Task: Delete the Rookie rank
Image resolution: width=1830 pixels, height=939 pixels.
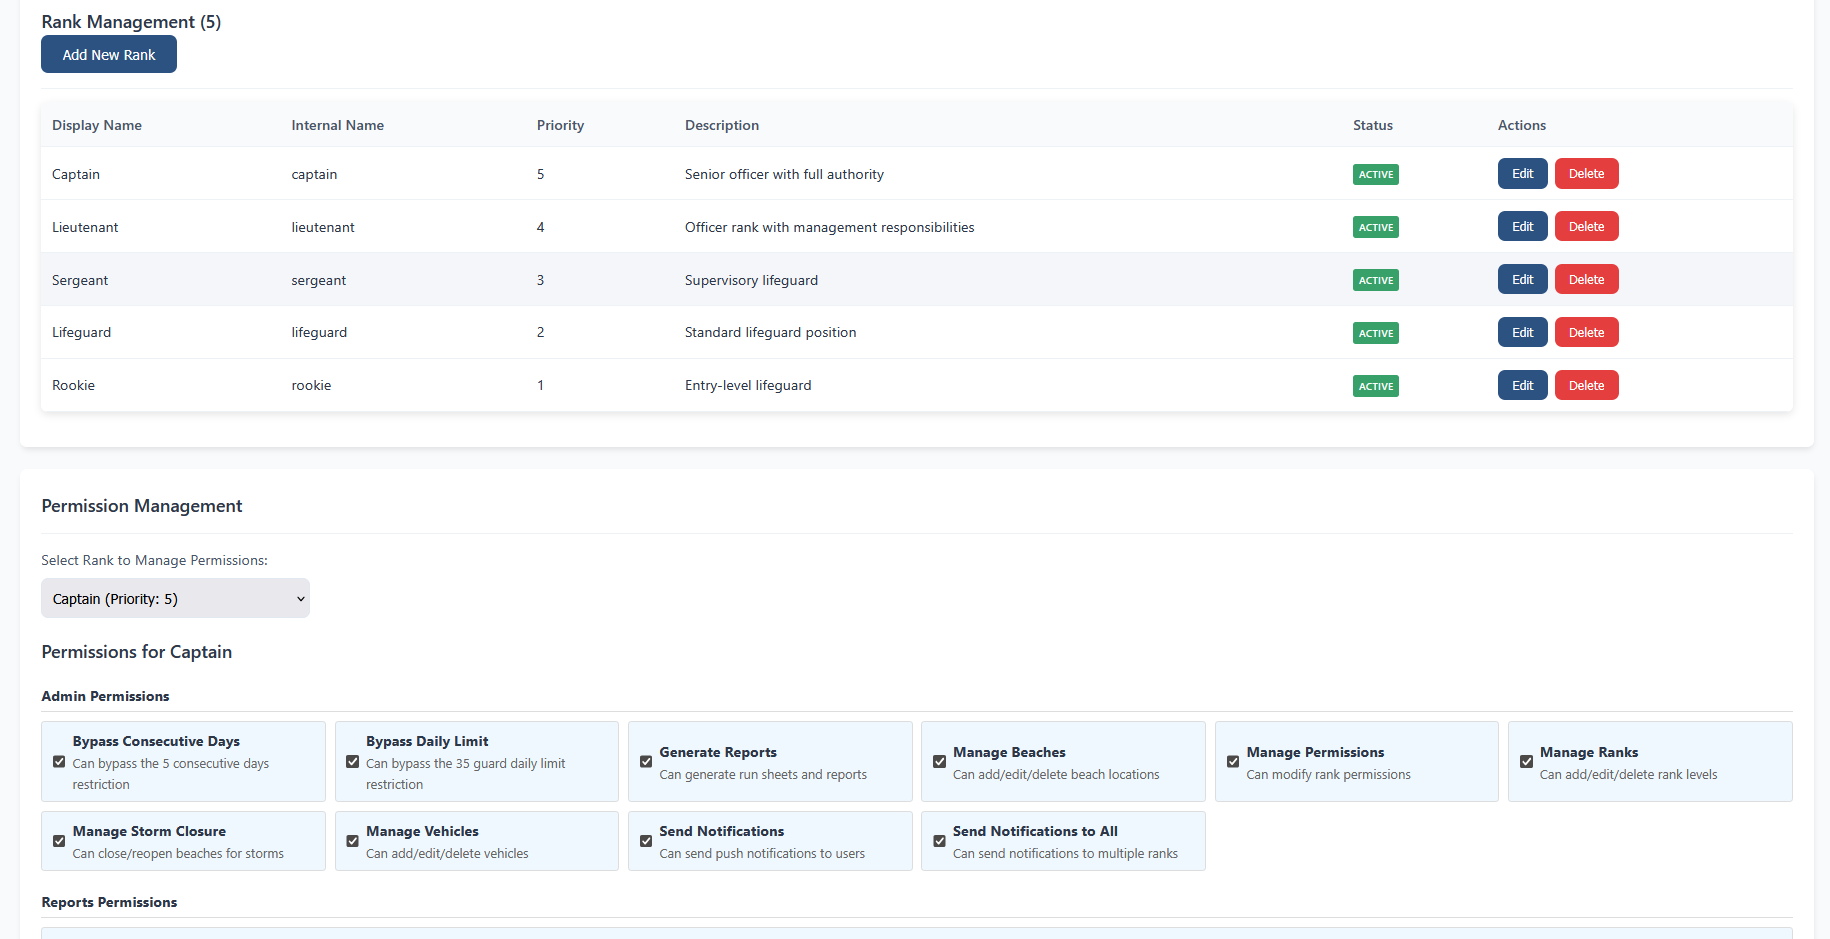Action: point(1586,385)
